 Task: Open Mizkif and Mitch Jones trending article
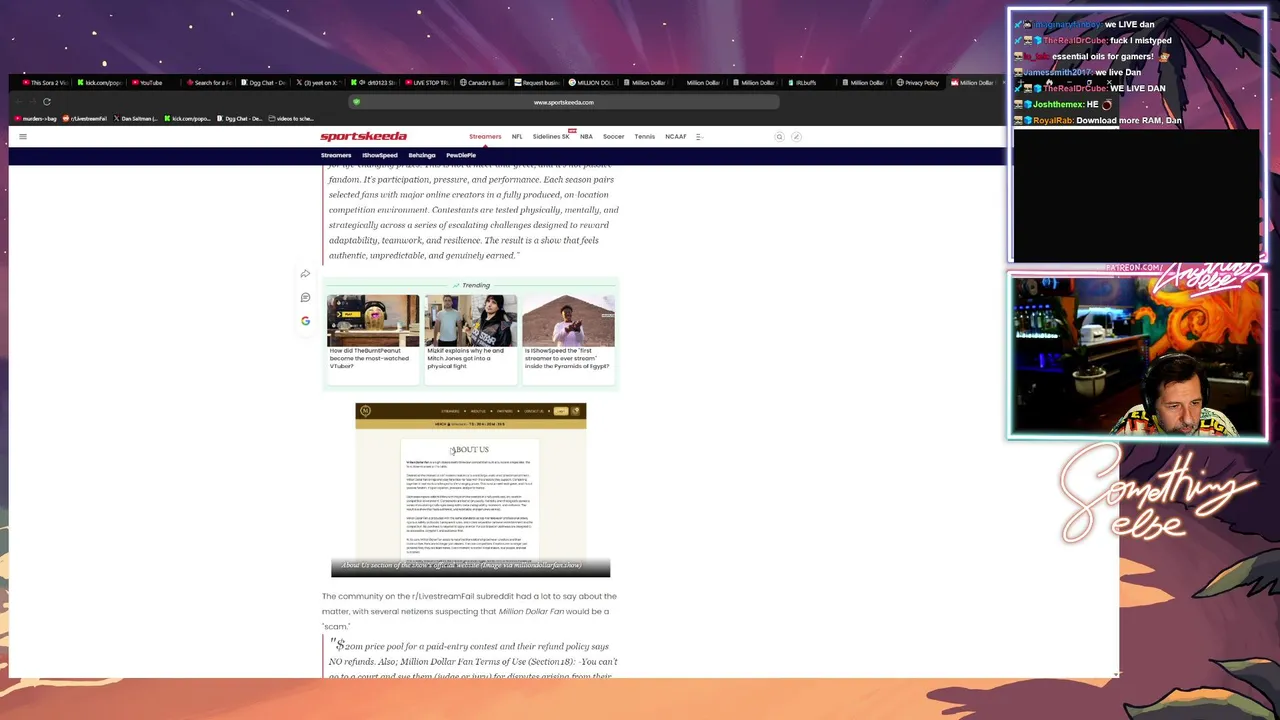pos(471,321)
